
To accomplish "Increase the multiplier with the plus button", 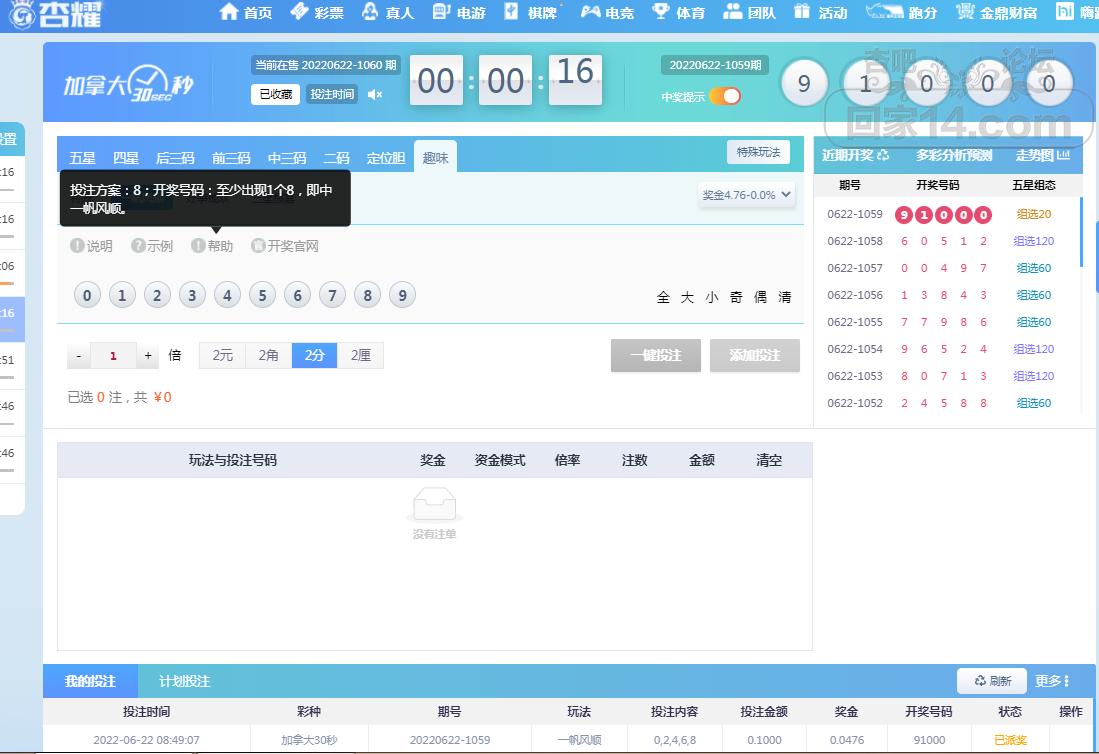I will (x=148, y=355).
